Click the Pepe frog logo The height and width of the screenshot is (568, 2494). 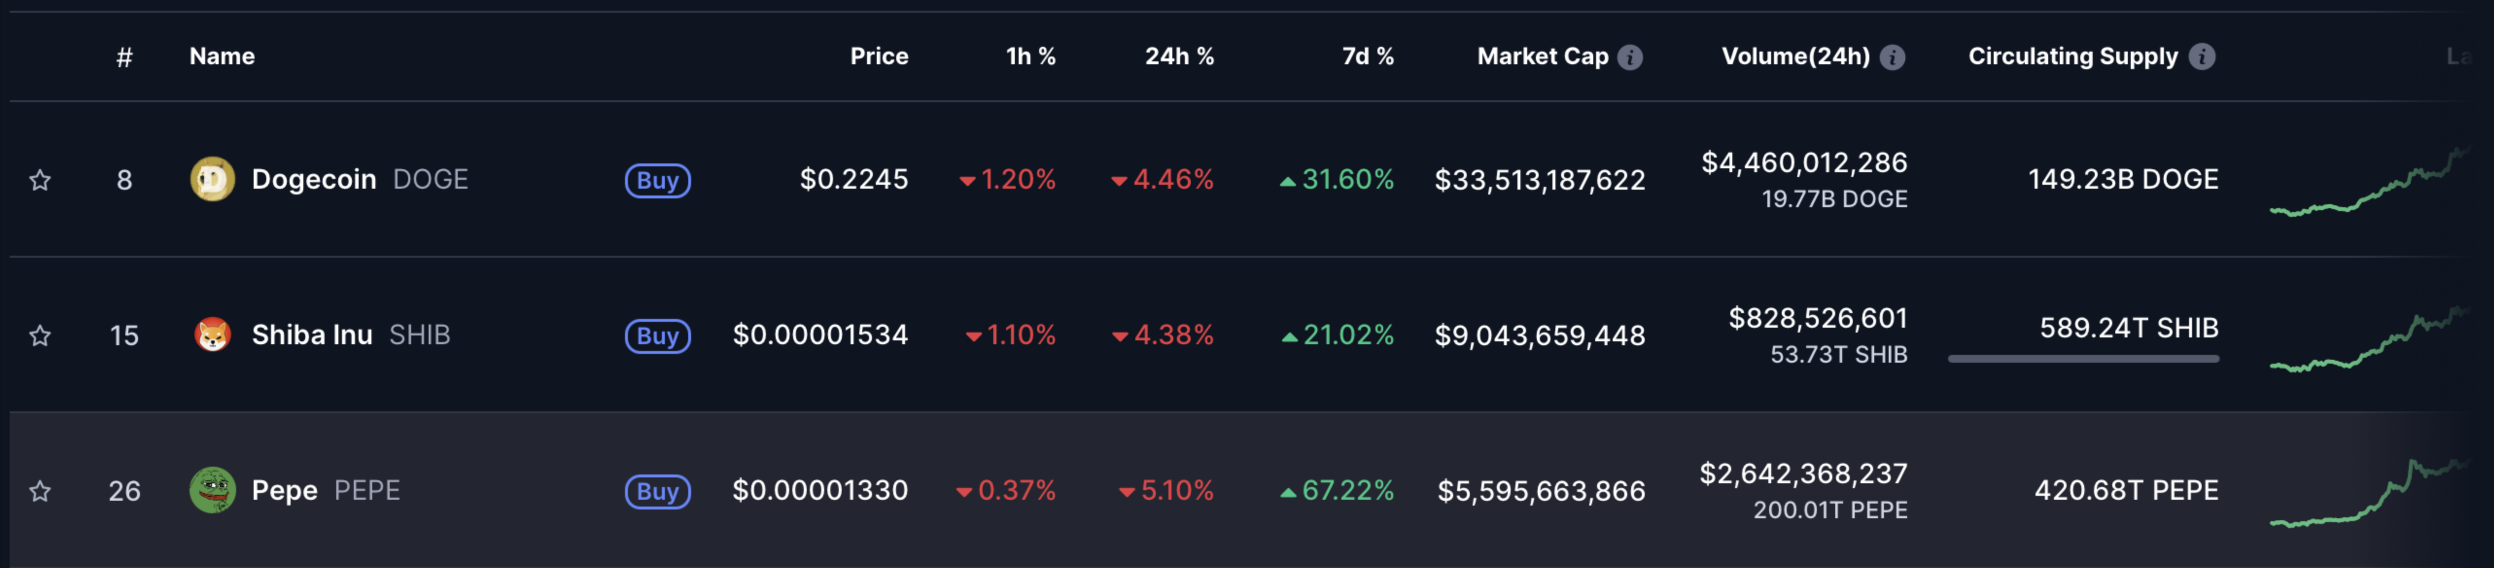coord(212,490)
